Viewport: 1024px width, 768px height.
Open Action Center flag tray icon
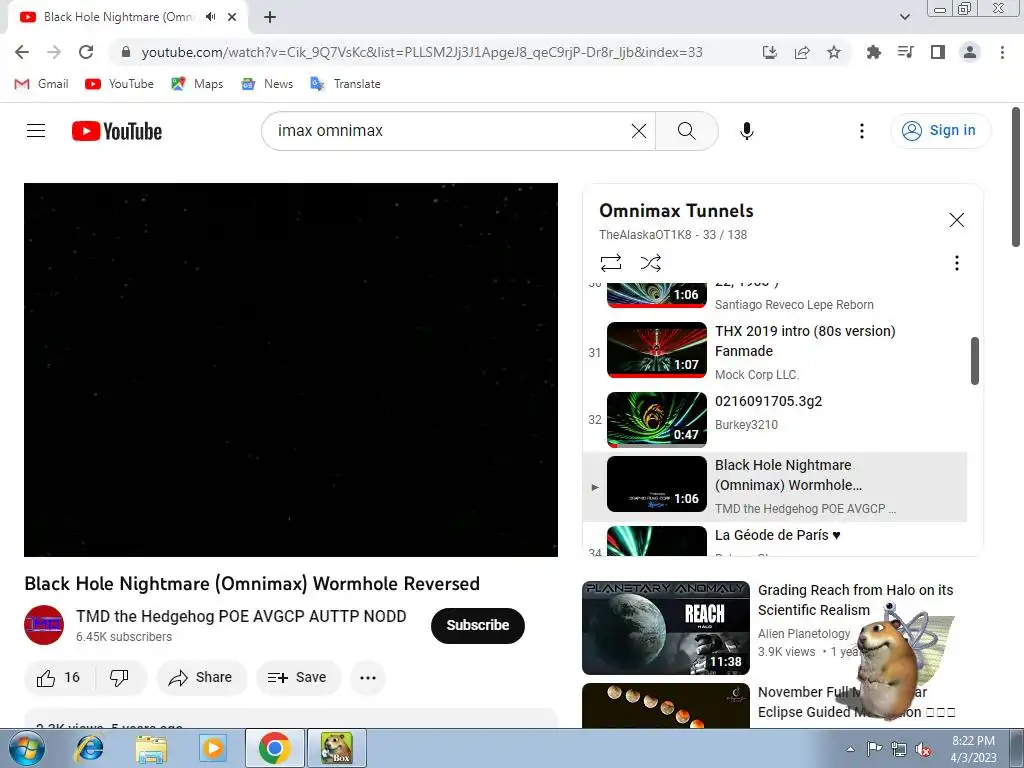[x=874, y=749]
